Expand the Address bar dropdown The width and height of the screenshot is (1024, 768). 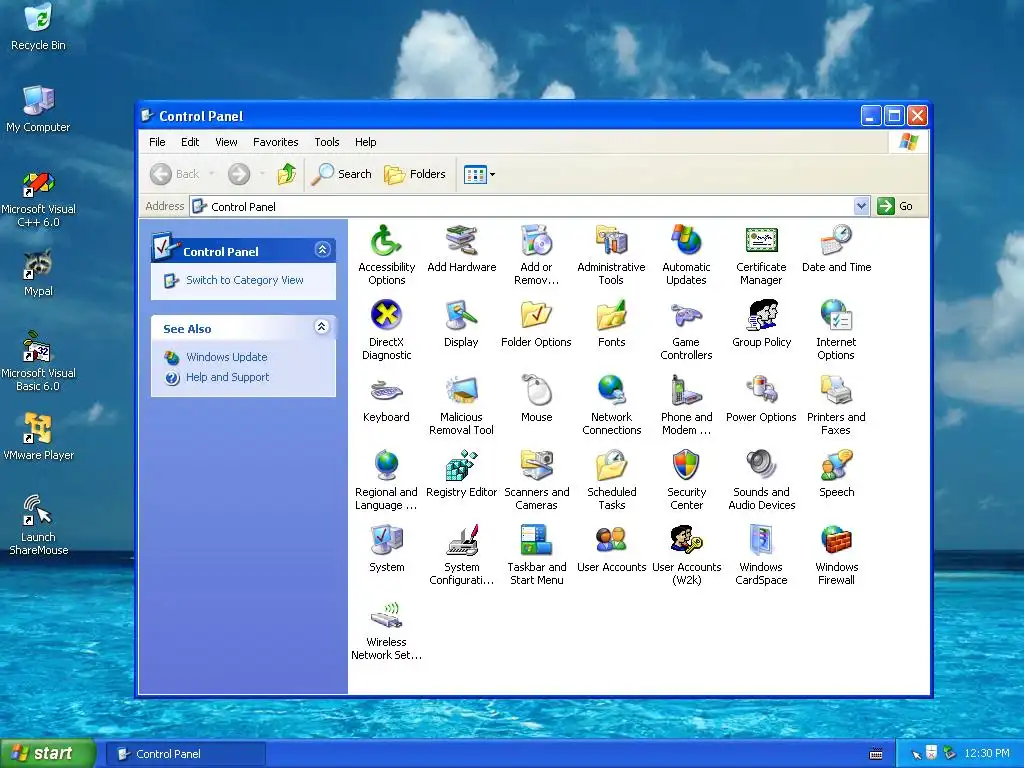pos(861,206)
